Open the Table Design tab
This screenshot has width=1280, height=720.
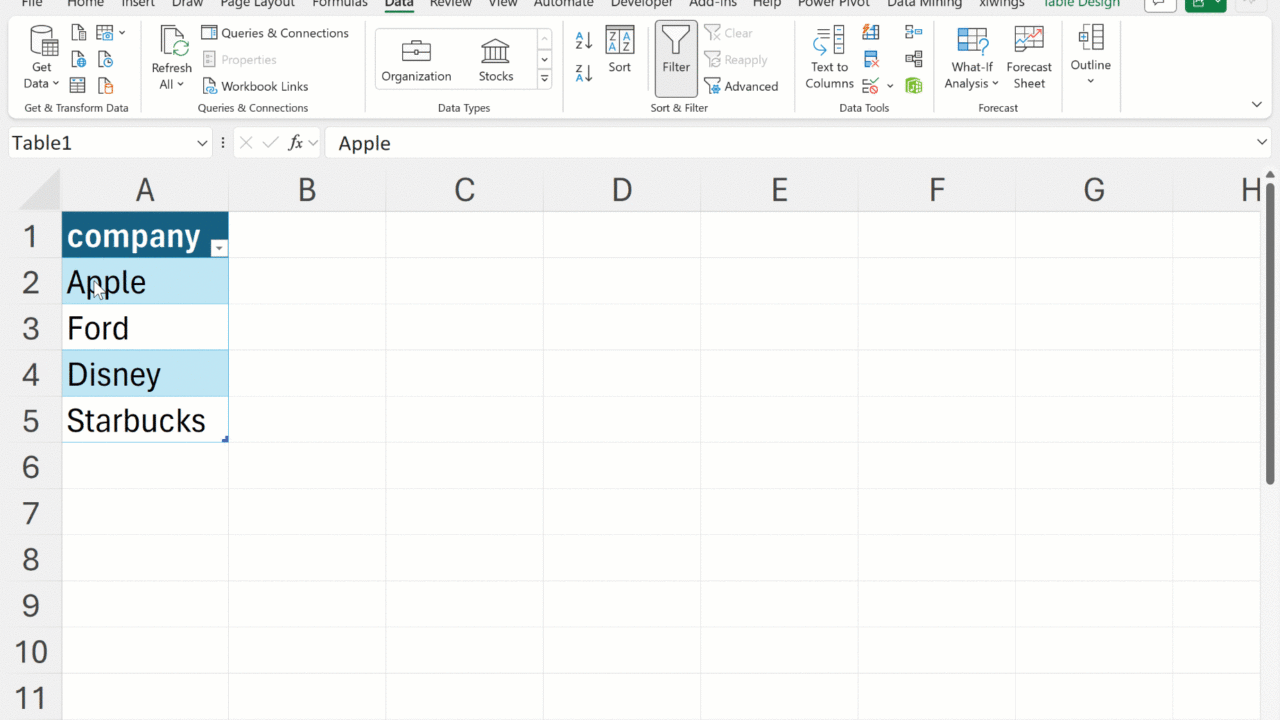[x=1081, y=4]
